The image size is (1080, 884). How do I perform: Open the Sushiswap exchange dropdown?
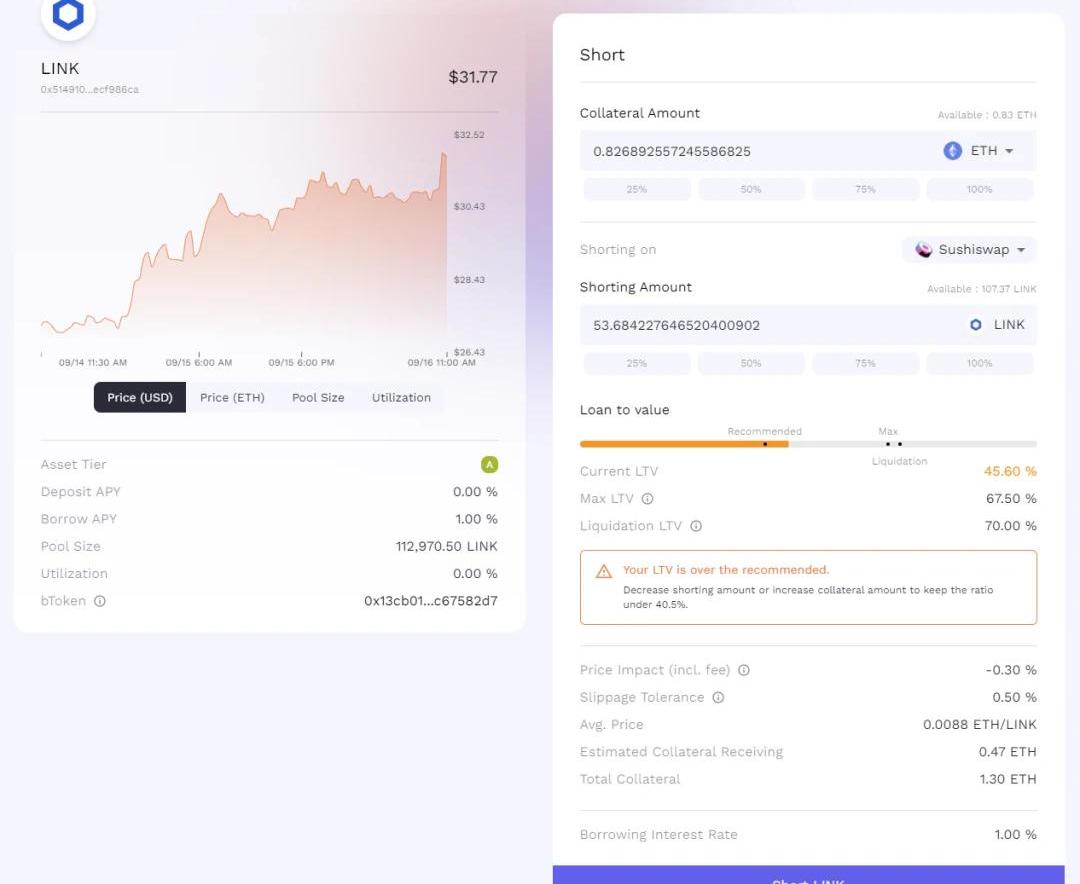[969, 250]
